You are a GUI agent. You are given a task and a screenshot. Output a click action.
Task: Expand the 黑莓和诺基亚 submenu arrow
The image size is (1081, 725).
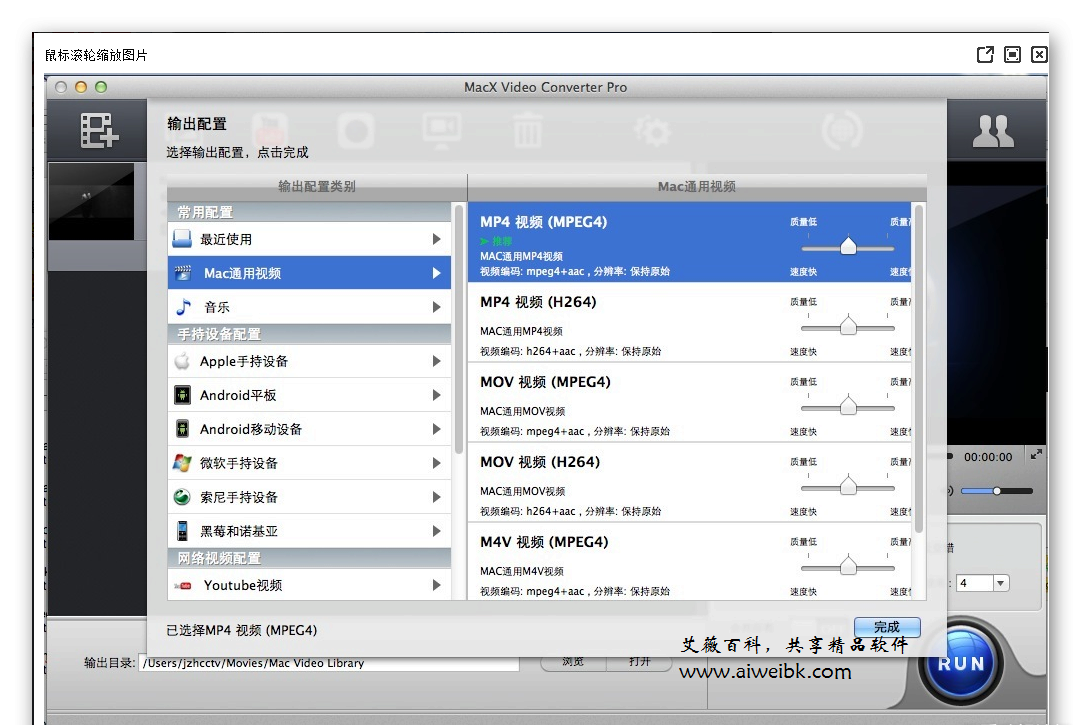coord(436,531)
